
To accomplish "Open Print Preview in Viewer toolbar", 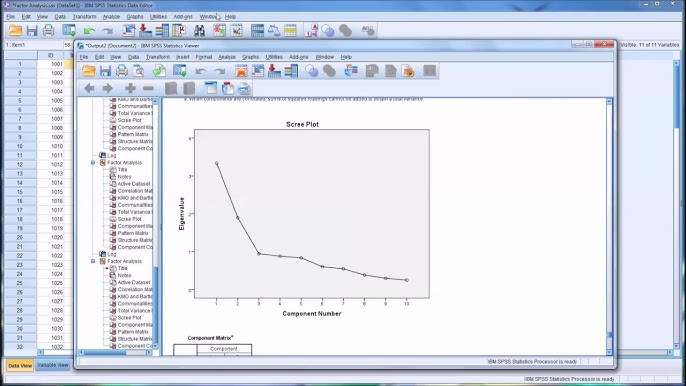I will click(x=139, y=71).
